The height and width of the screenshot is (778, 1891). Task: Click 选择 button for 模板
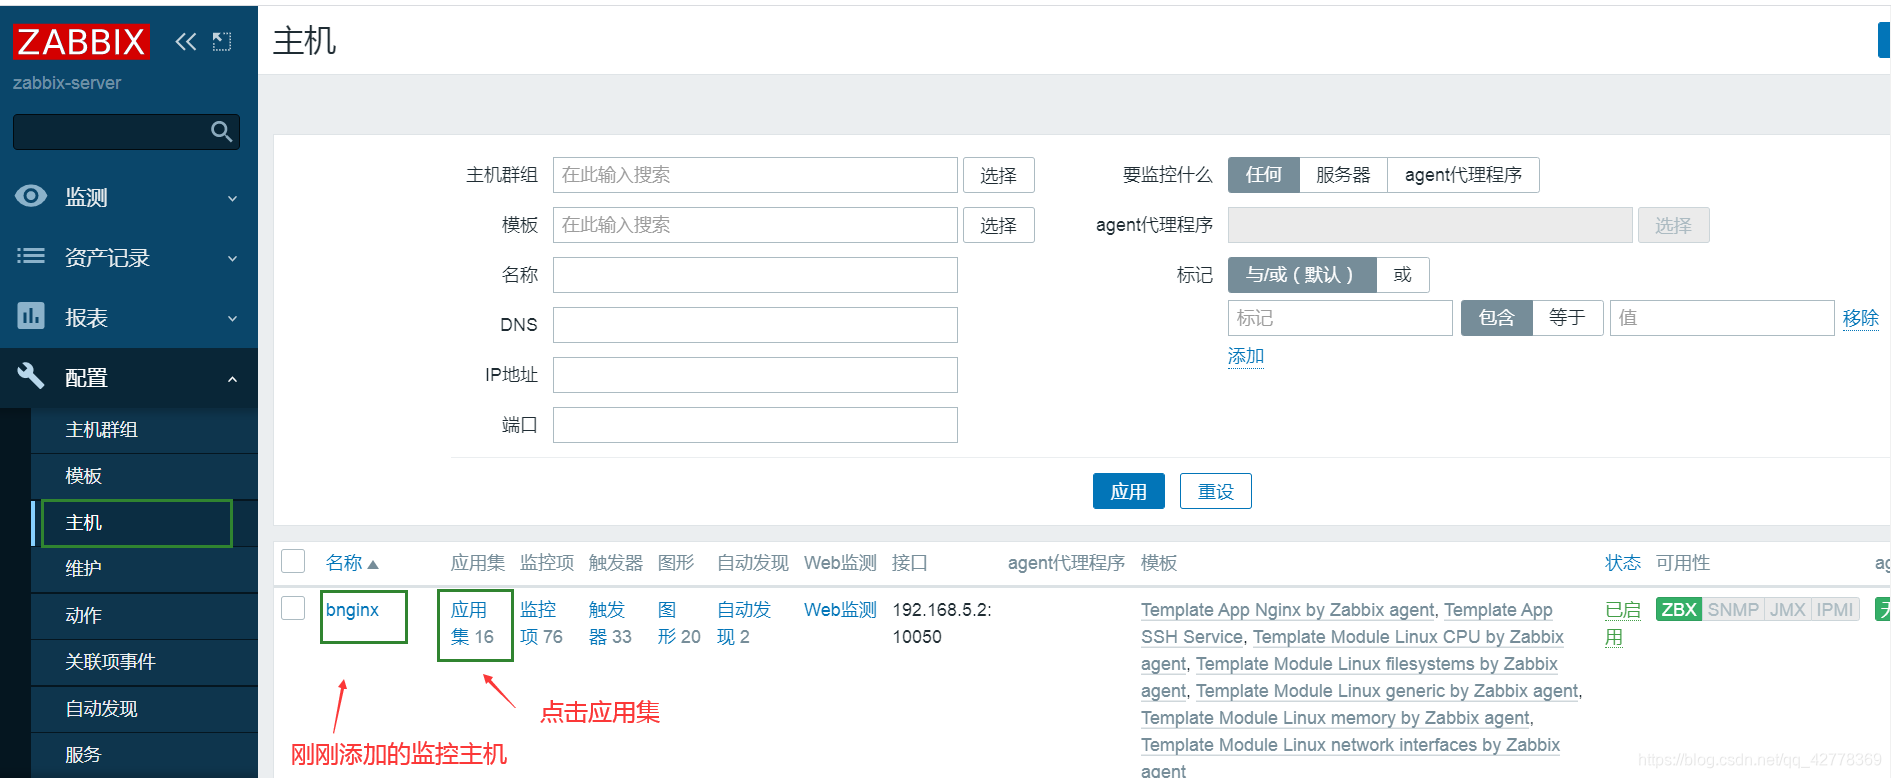tap(998, 225)
